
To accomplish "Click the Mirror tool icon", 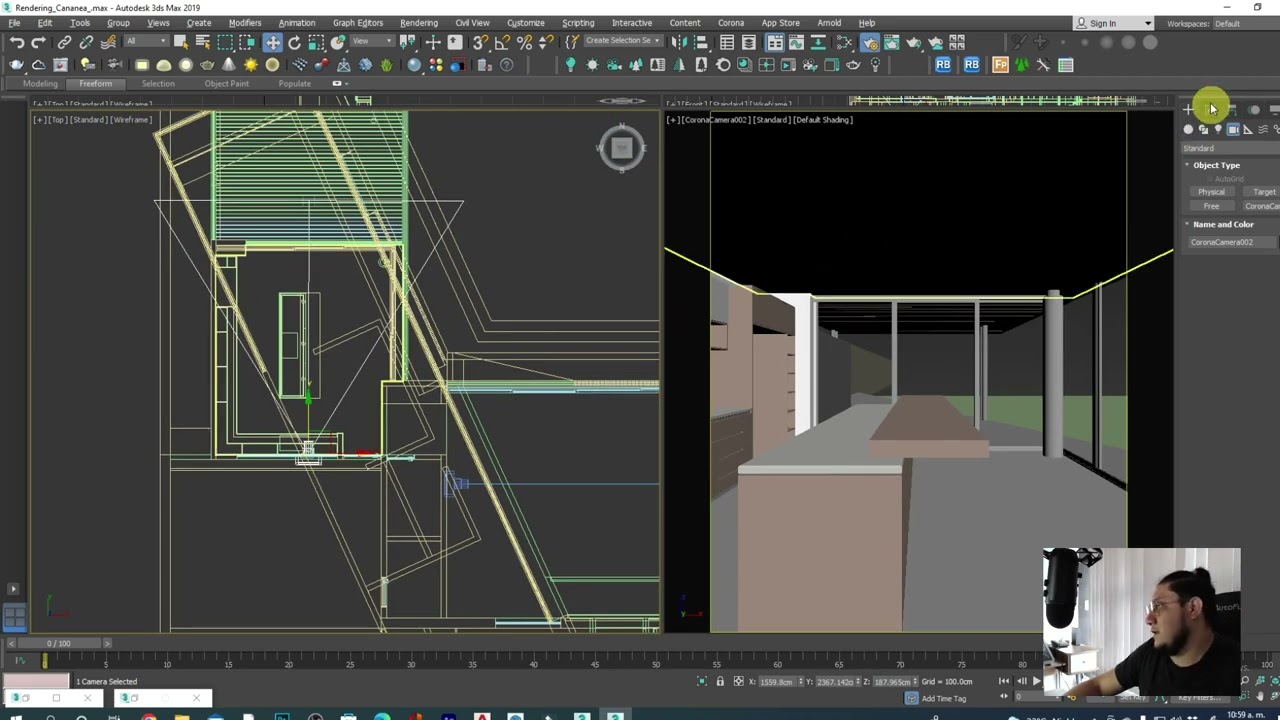I will (679, 42).
